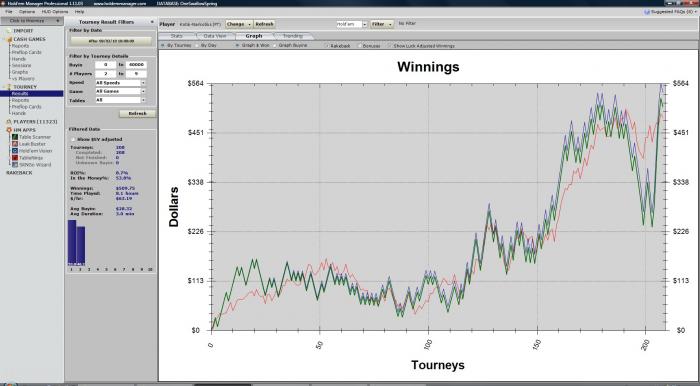
Task: Collapse the Tourney Result Filters panel
Action: (x=152, y=21)
